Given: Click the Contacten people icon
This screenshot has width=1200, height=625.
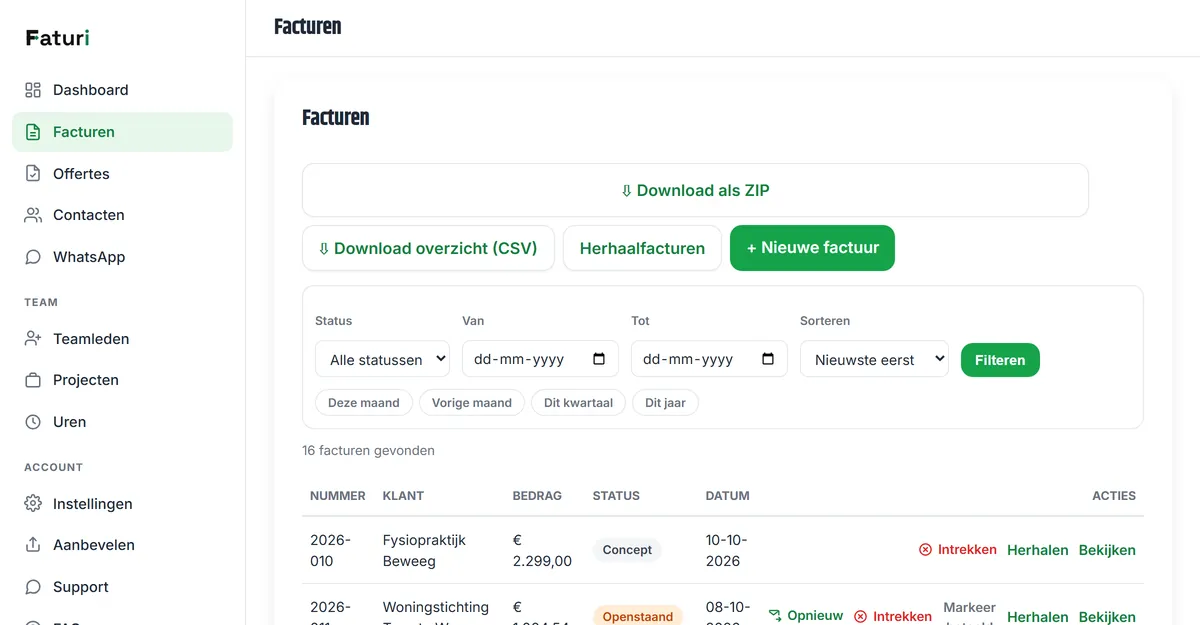Looking at the screenshot, I should 33,215.
